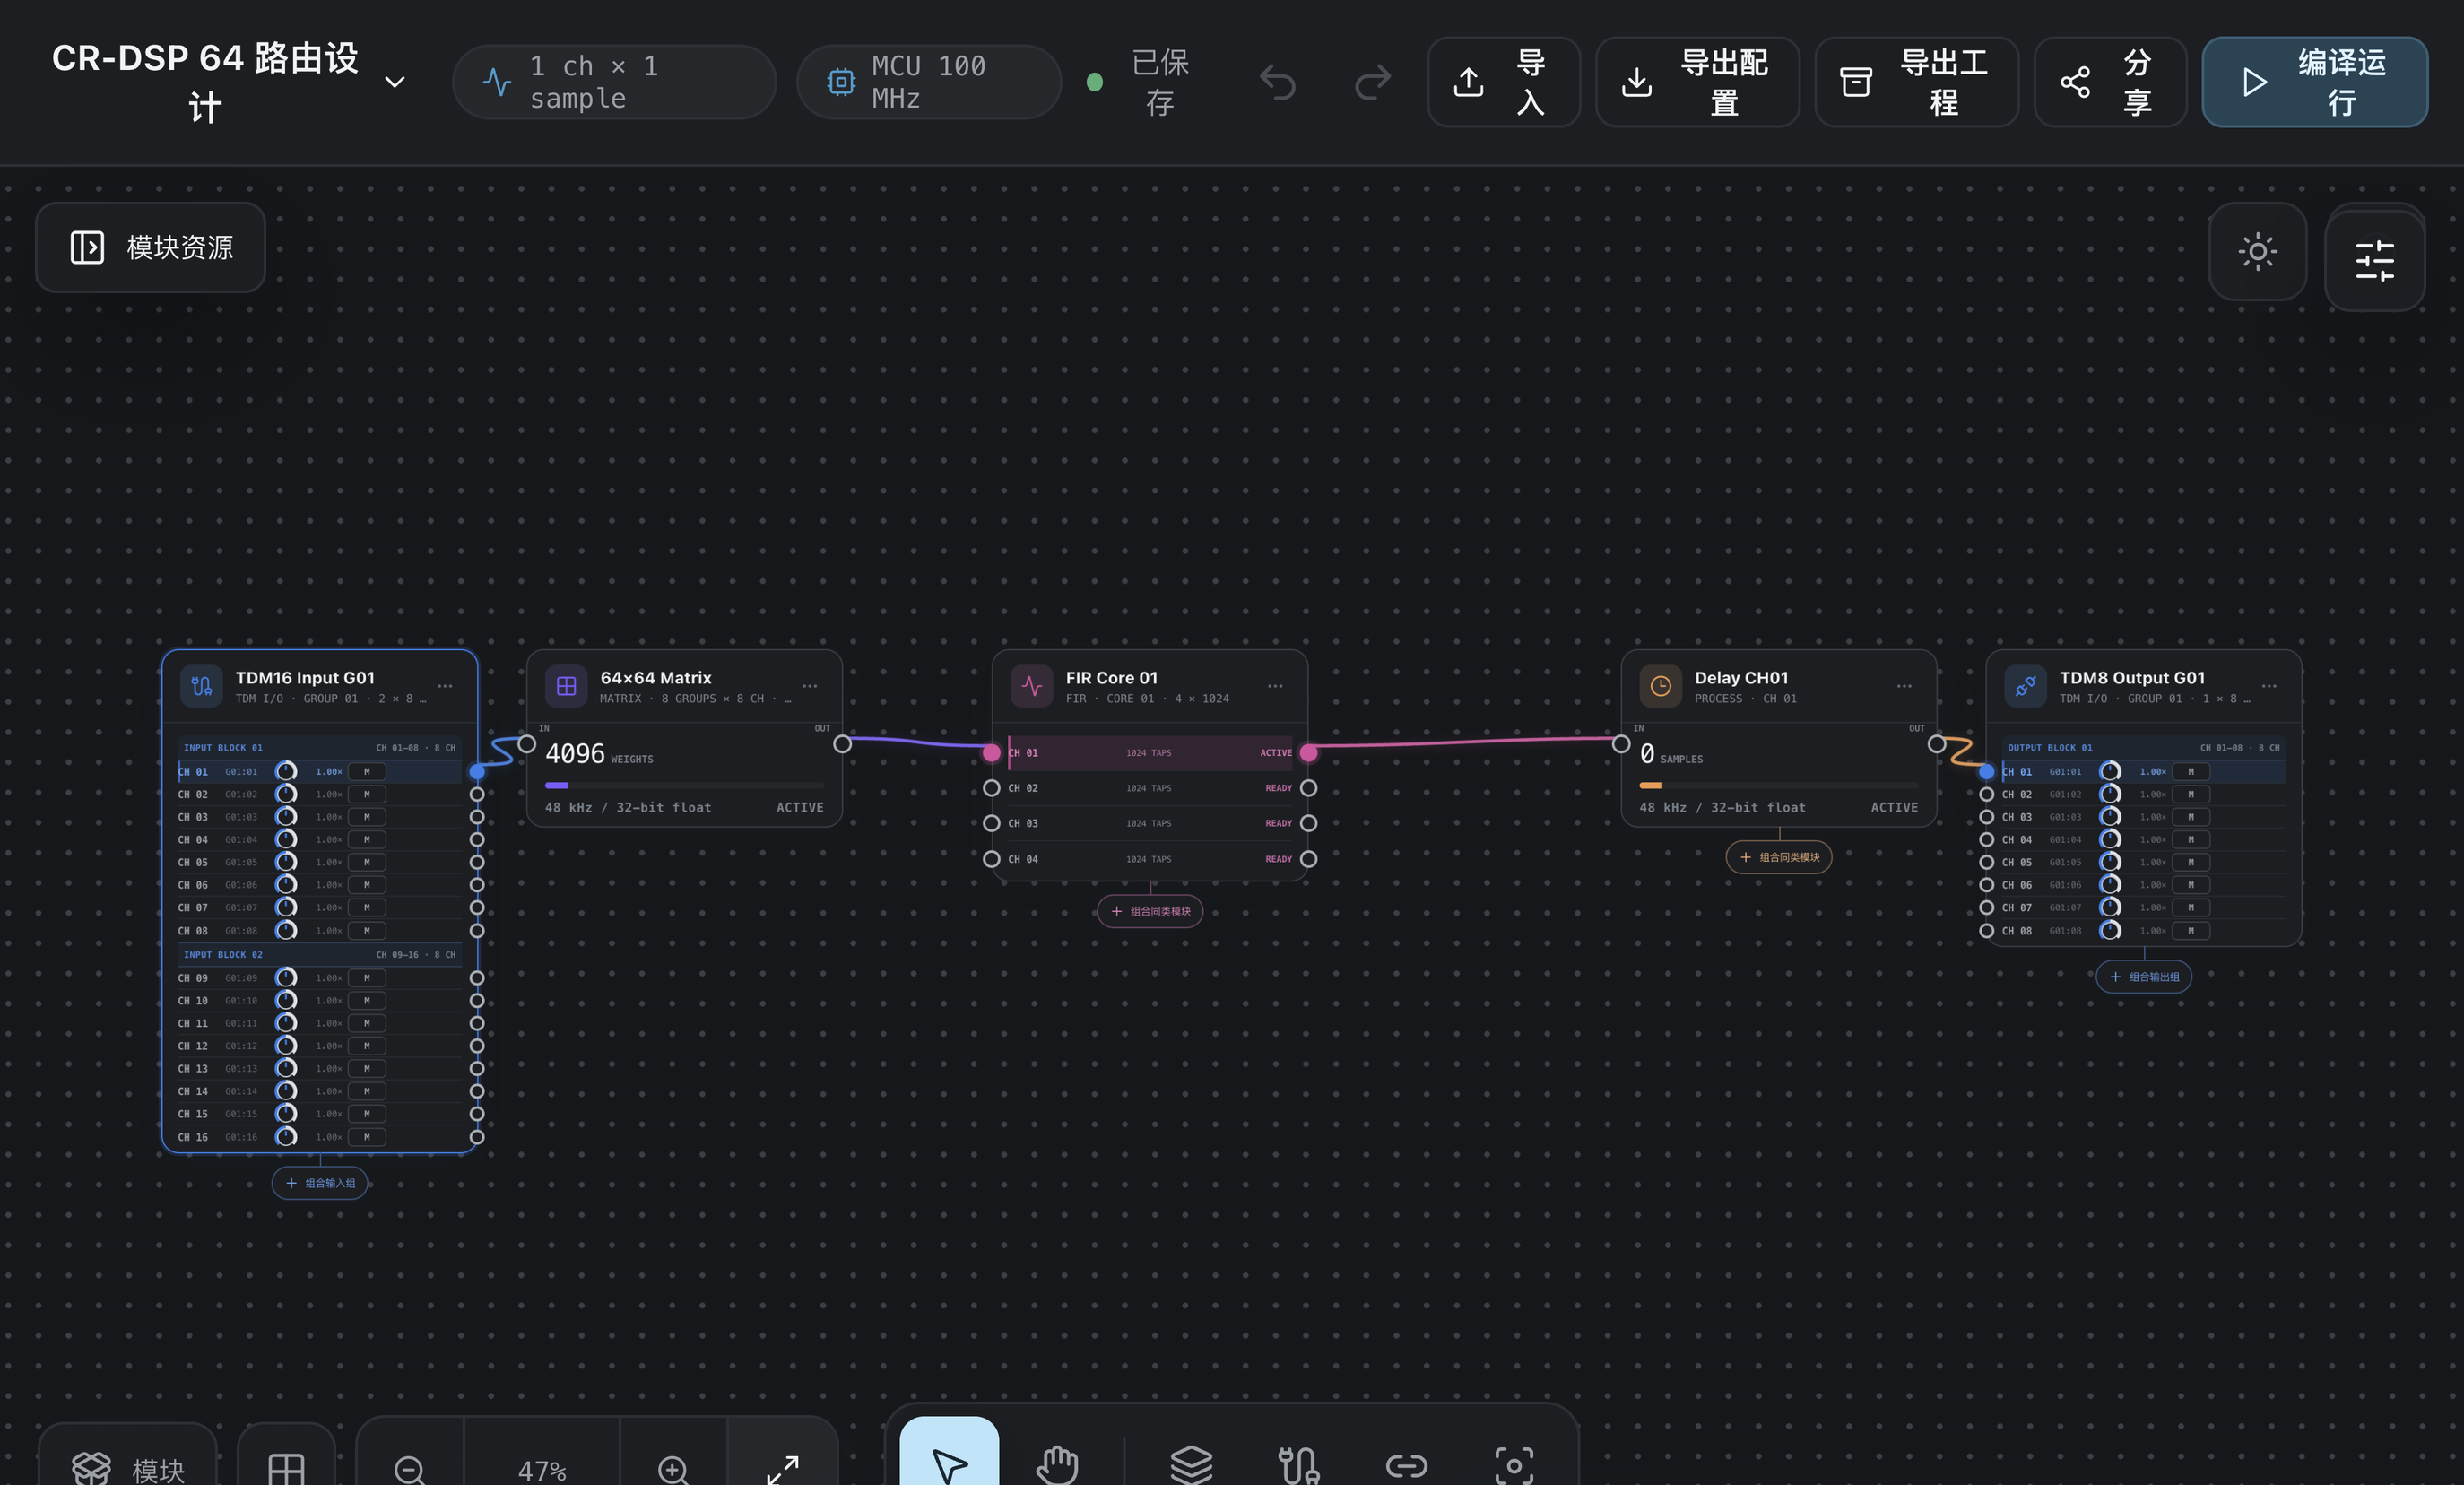Zoom in on the canvas
This screenshot has width=2464, height=1485.
tap(673, 1468)
